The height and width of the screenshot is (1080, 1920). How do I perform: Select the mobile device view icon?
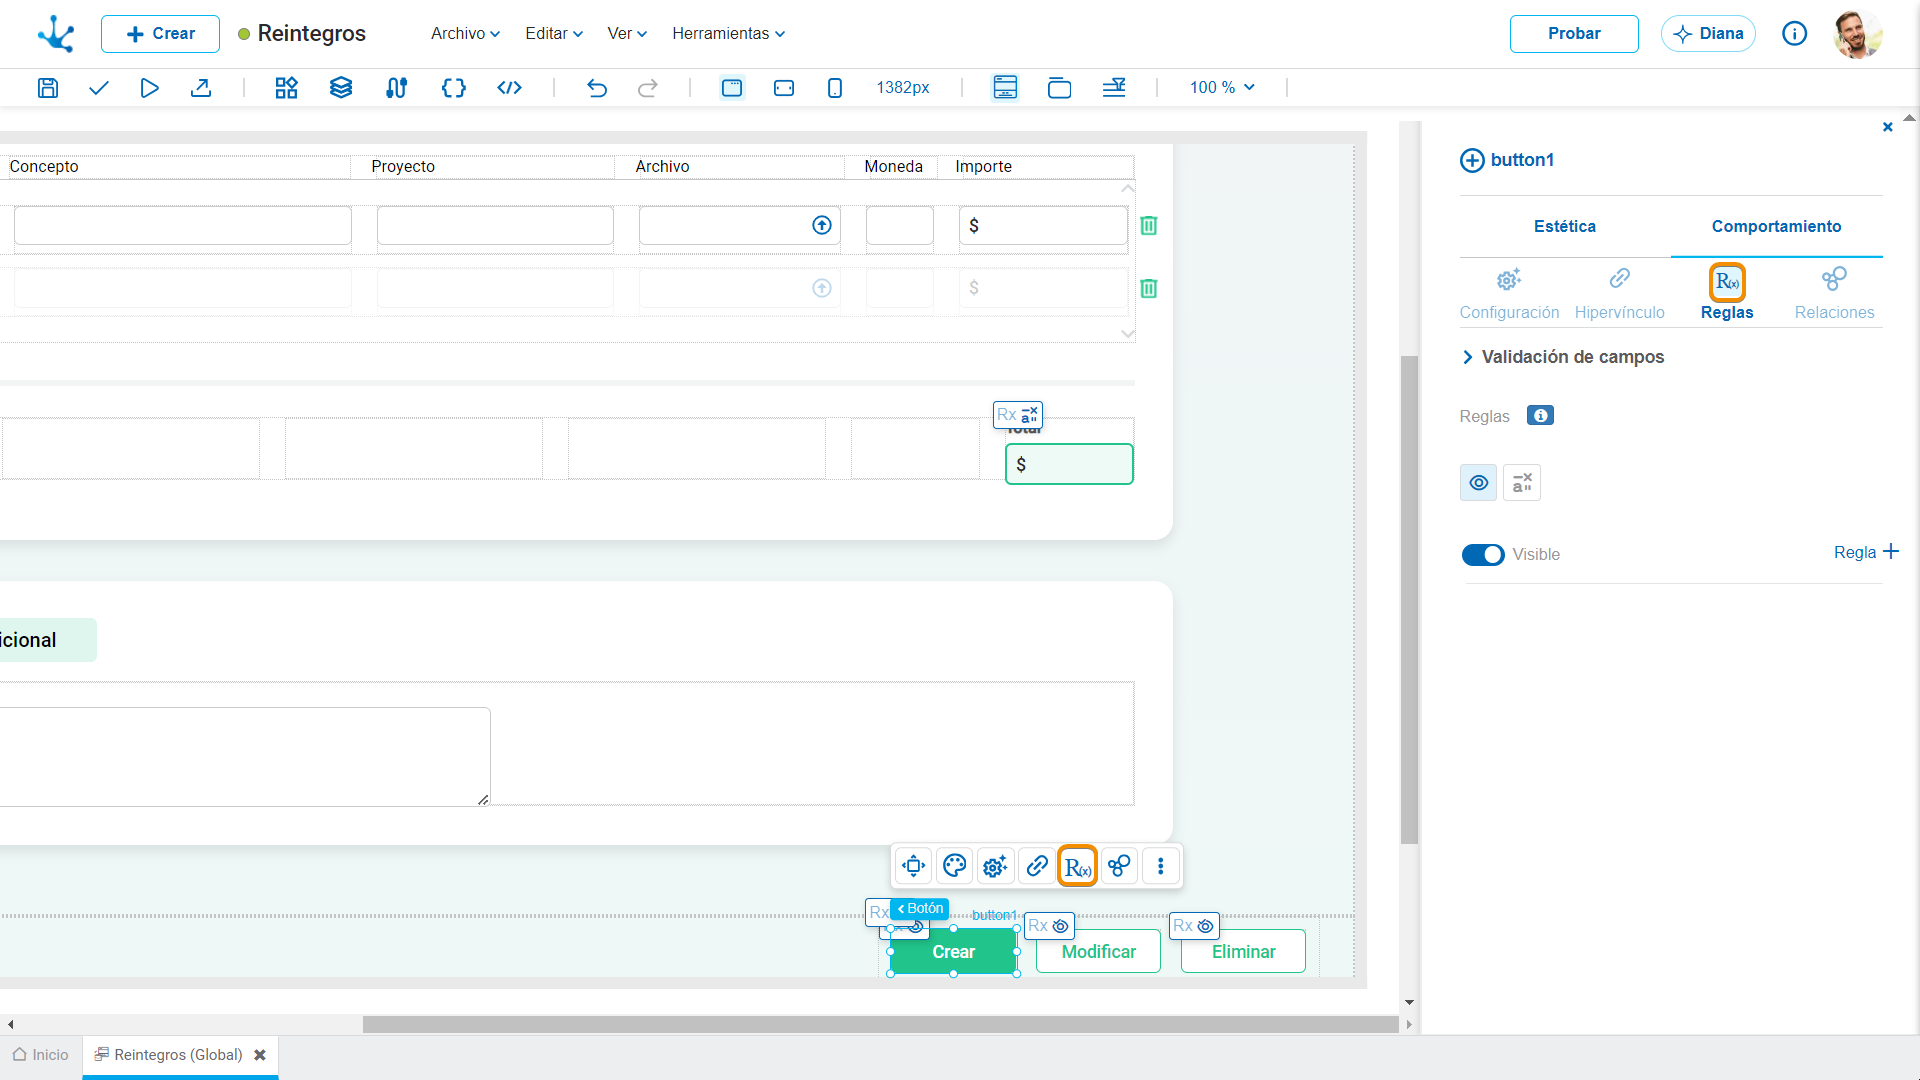[835, 88]
